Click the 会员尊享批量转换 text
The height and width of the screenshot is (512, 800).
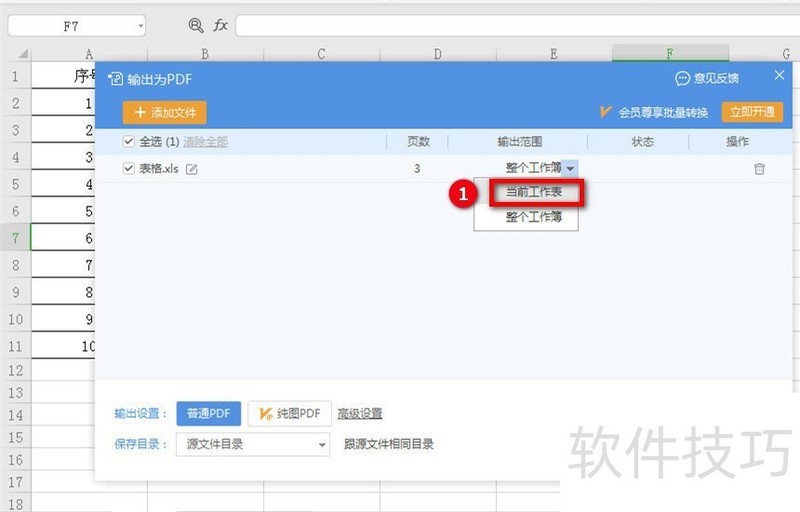(663, 113)
